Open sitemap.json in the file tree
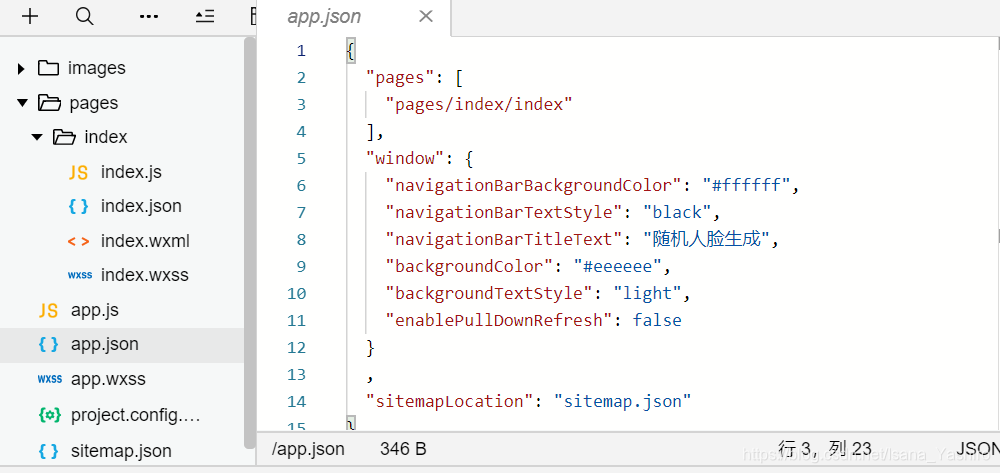 pyautogui.click(x=121, y=451)
